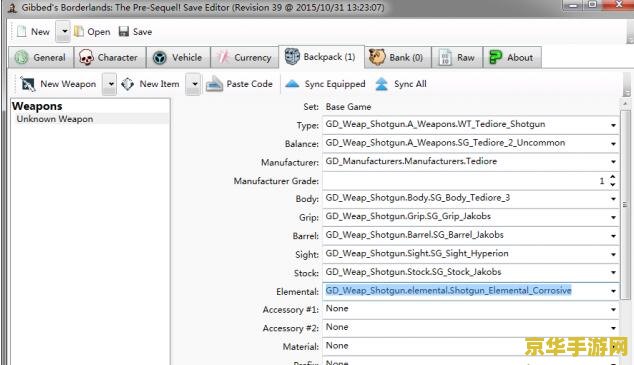The width and height of the screenshot is (634, 365).
Task: Switch to the Vehicle tab
Action: click(x=178, y=57)
